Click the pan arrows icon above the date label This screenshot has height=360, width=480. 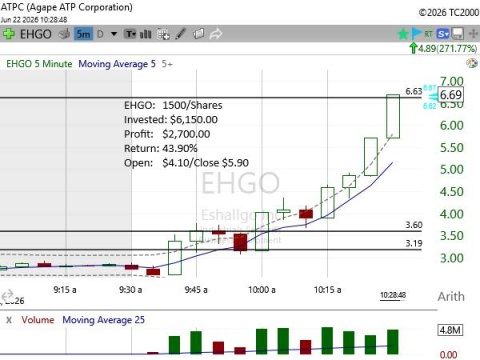point(7,295)
